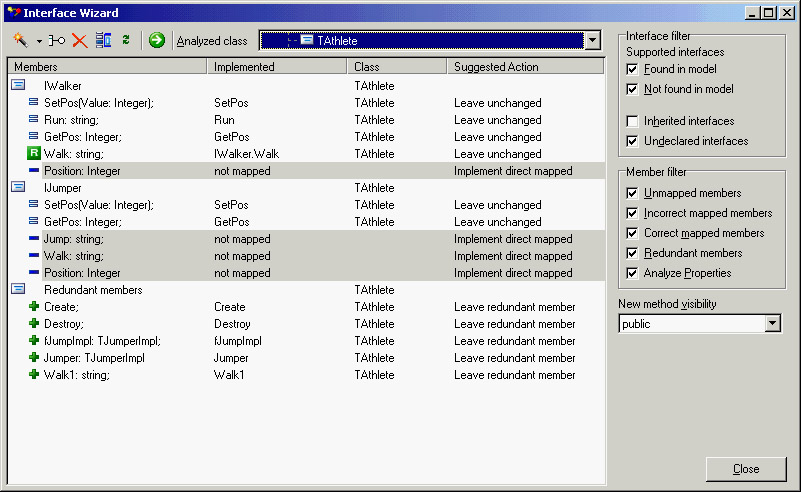
Task: Open the Analyzed class dropdown
Action: point(592,41)
